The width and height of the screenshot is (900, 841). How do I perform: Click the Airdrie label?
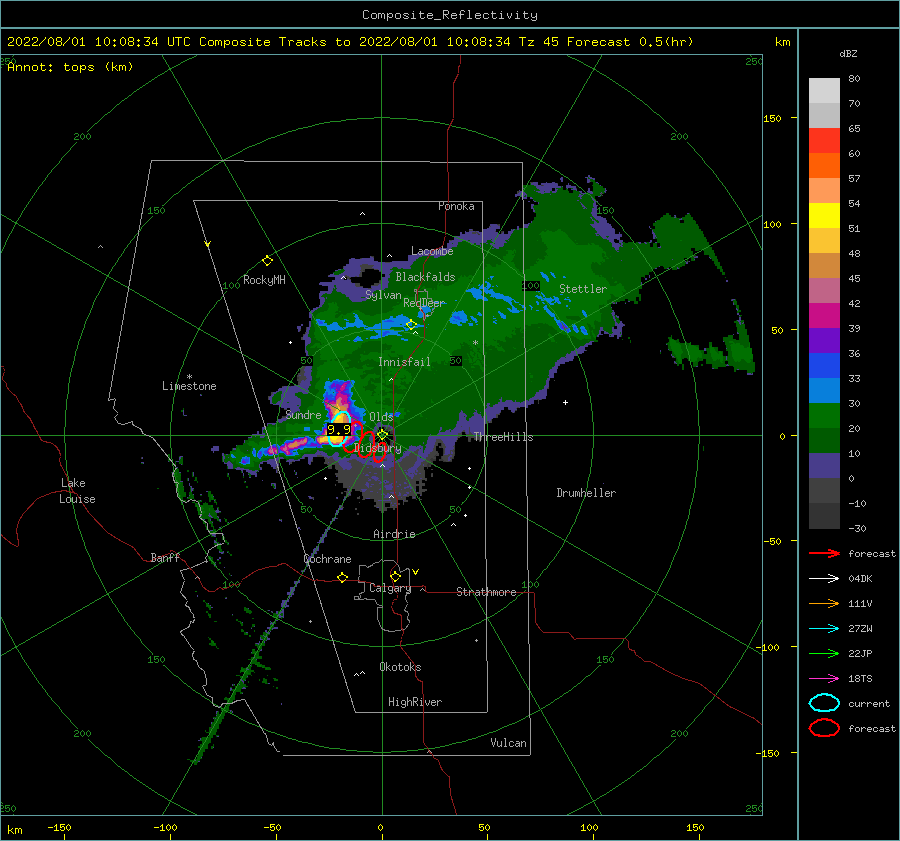394,534
